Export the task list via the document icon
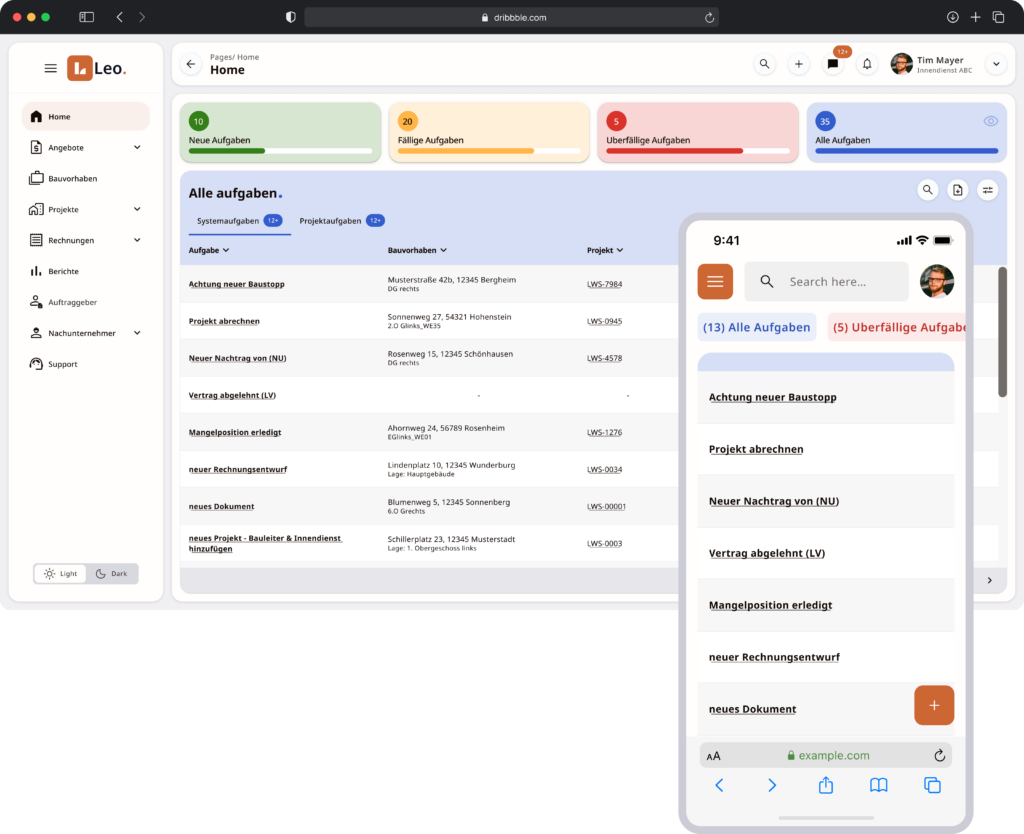 pos(957,190)
